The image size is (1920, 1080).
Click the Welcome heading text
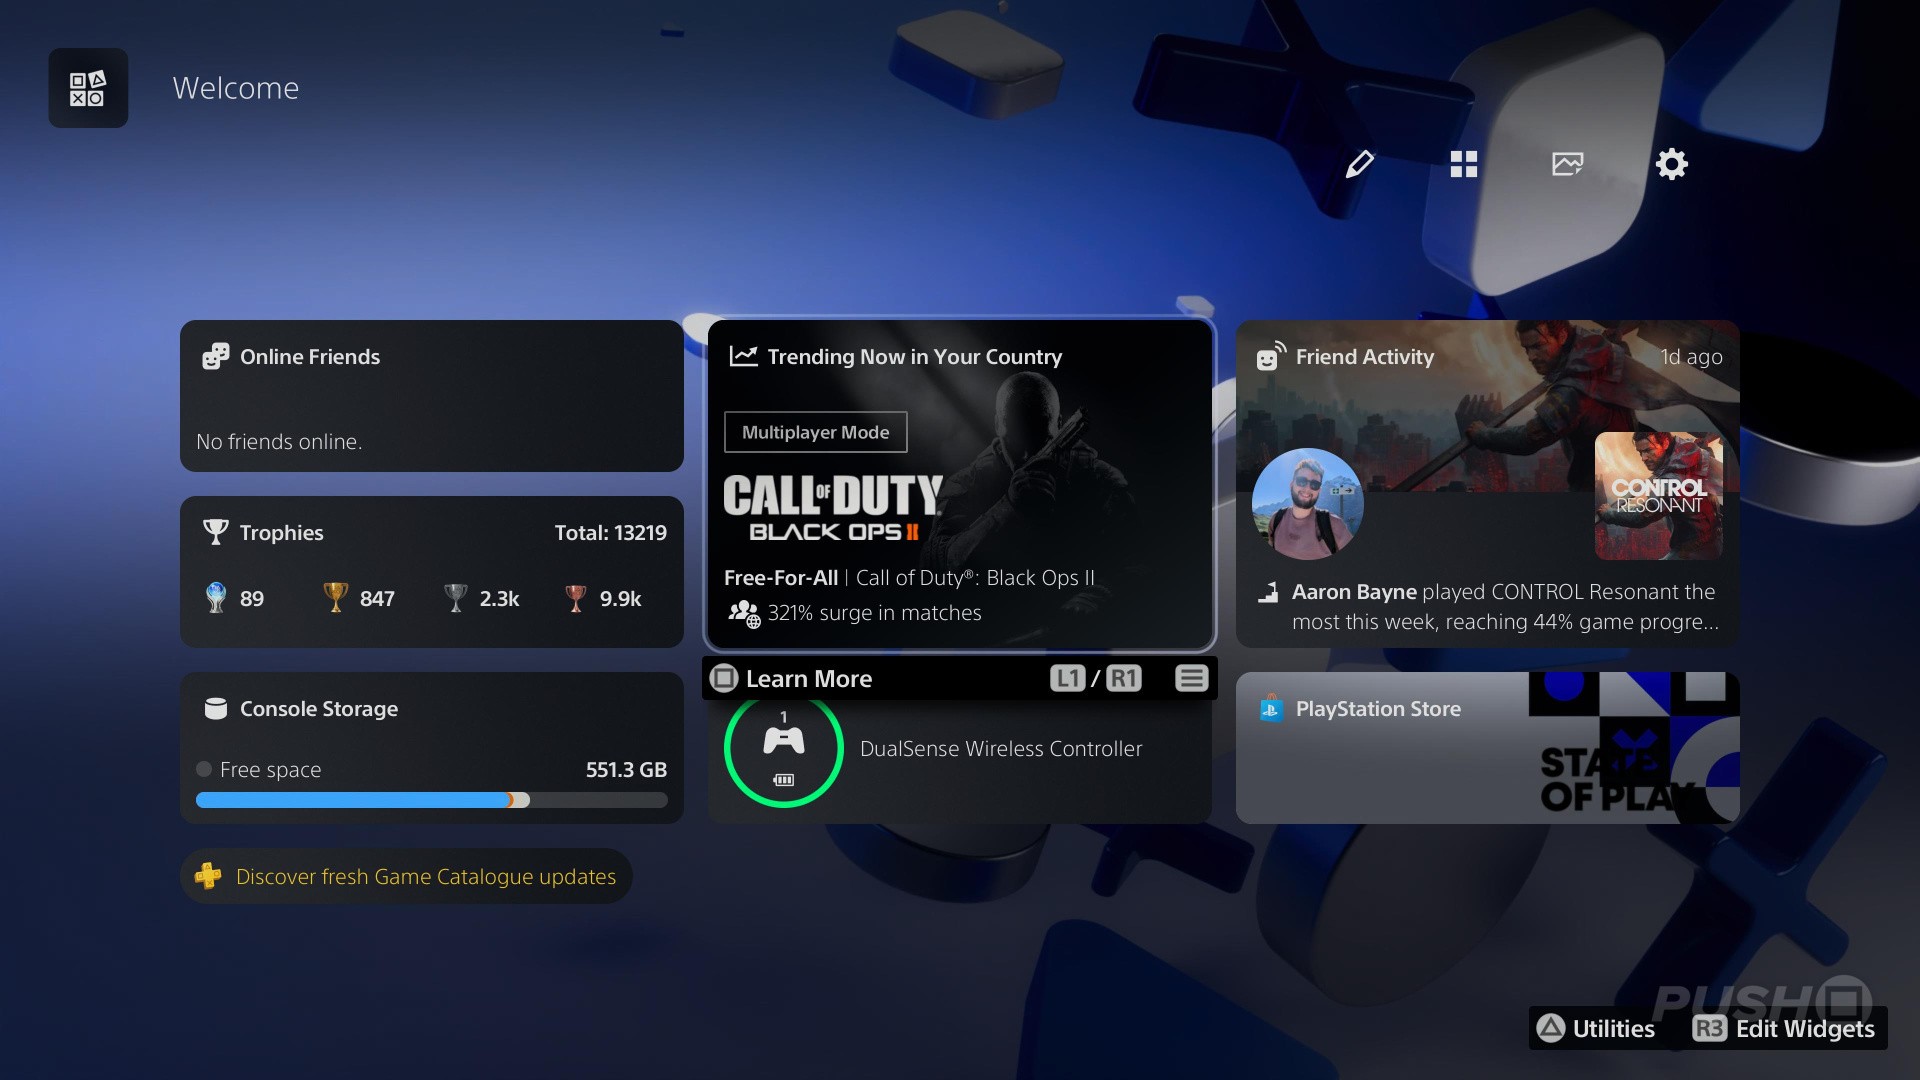[236, 88]
